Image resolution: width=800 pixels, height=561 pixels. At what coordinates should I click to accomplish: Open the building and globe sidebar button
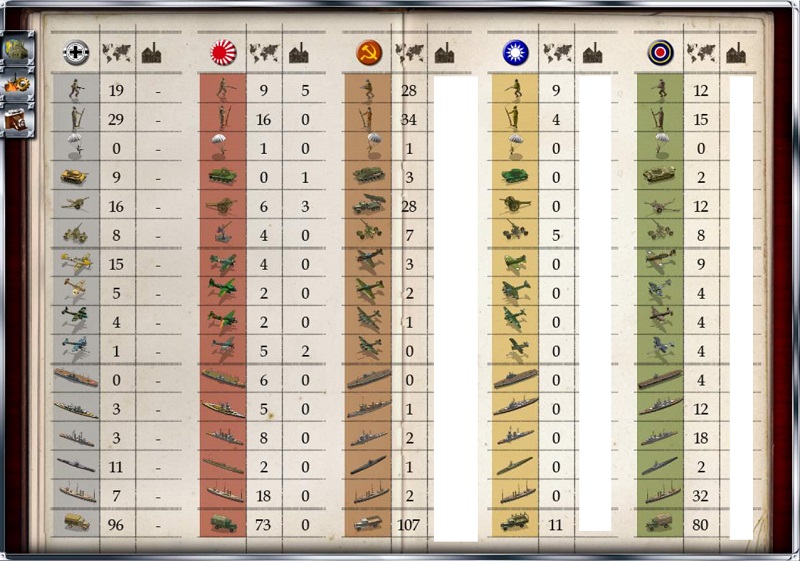tap(18, 49)
